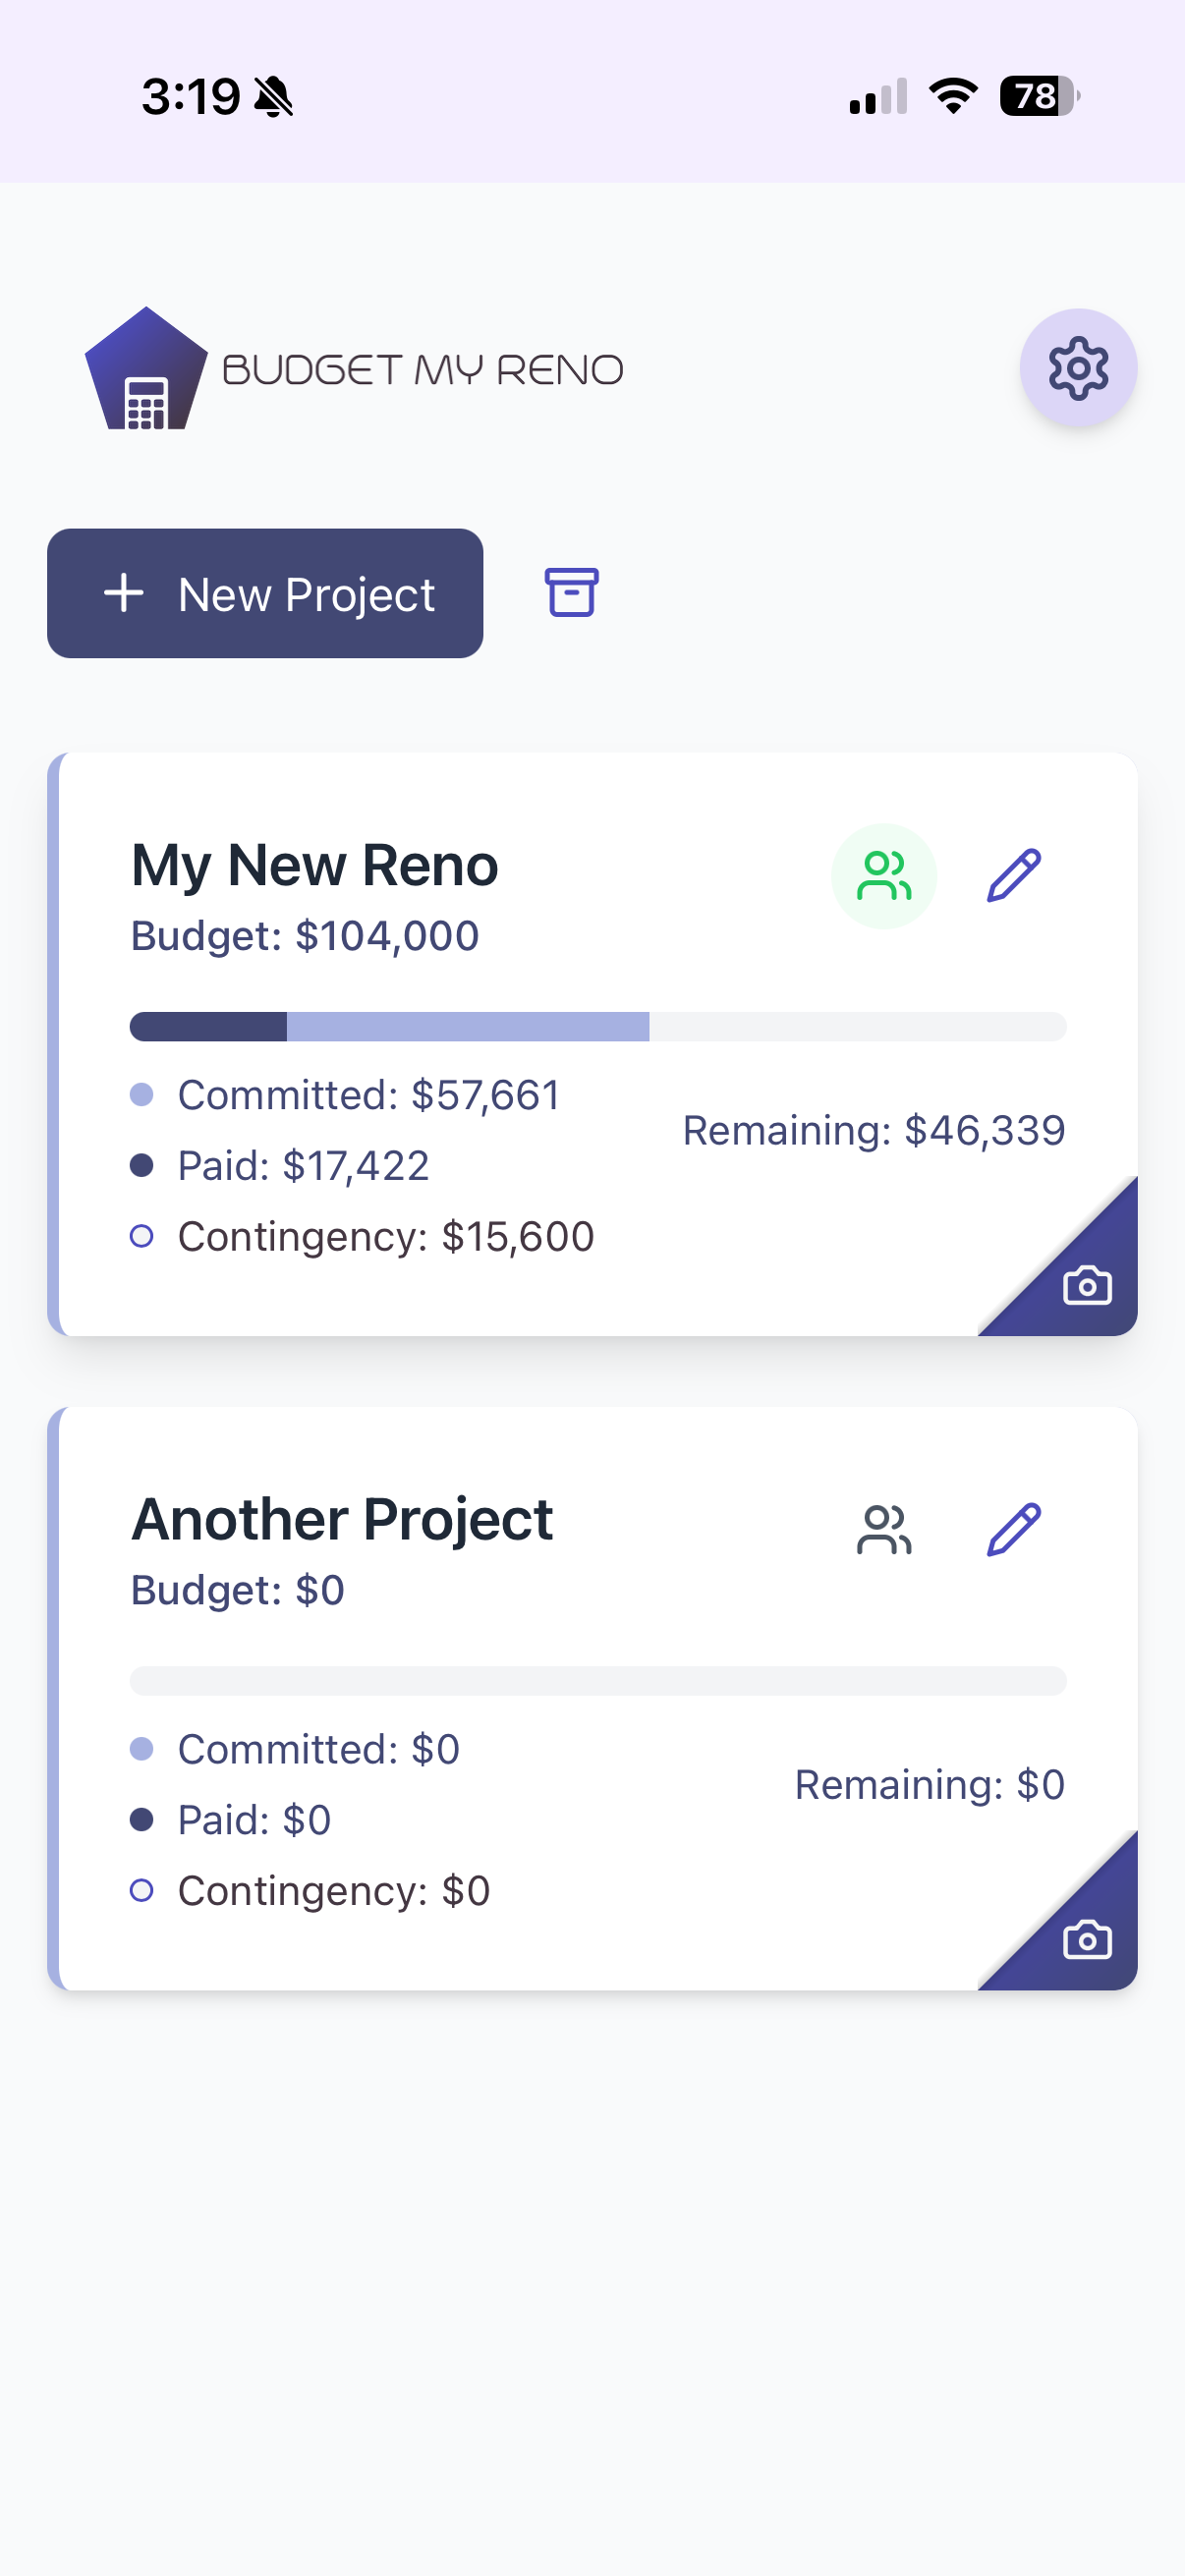The height and width of the screenshot is (2576, 1185).
Task: Edit Another Project with pencil icon
Action: click(x=1014, y=1530)
